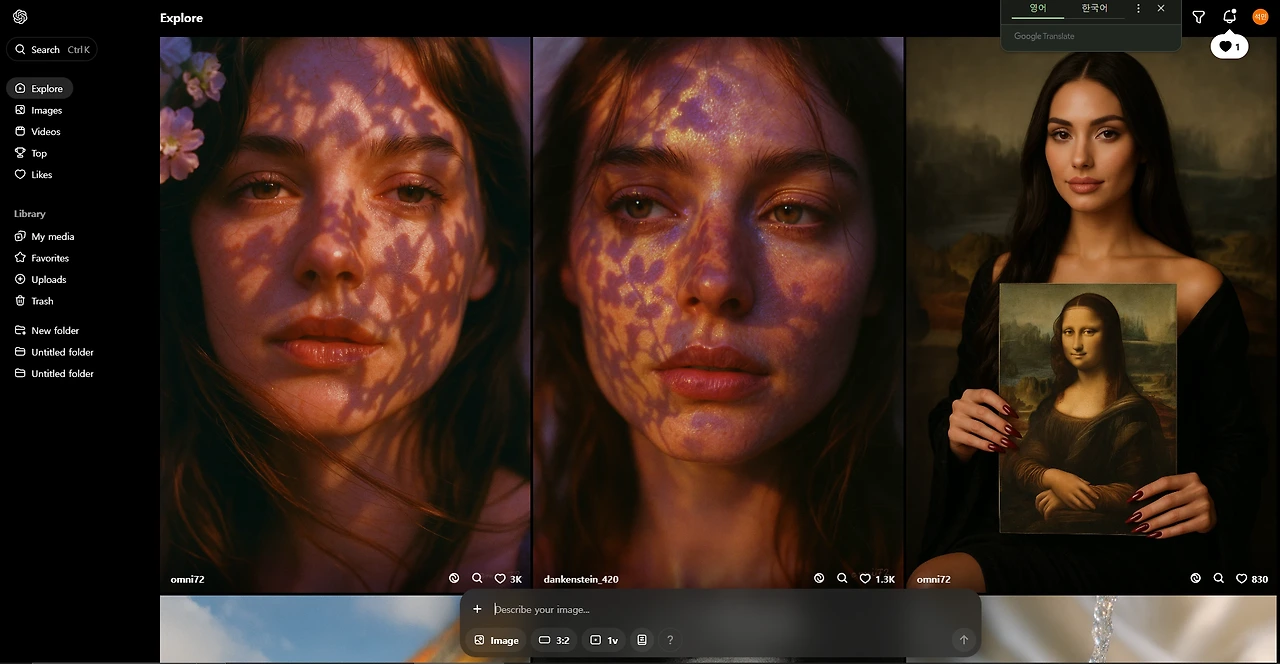This screenshot has width=1280, height=664.
Task: Click the Google Translate label
Action: click(x=1044, y=36)
